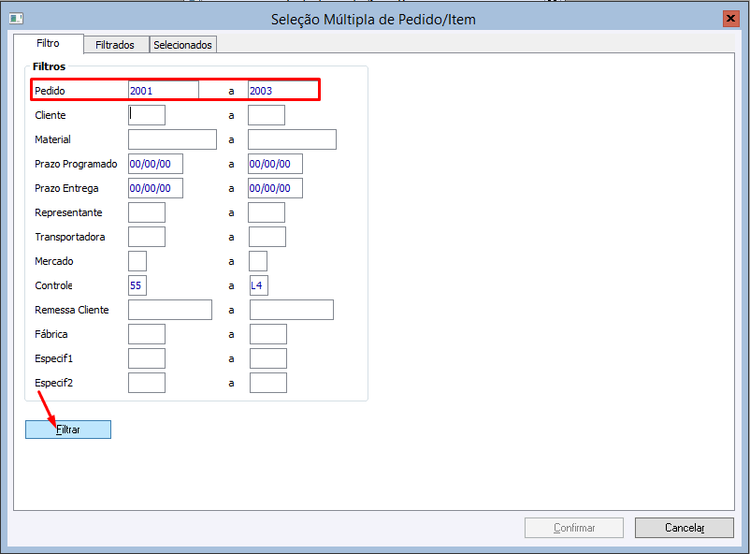Image resolution: width=750 pixels, height=554 pixels.
Task: Click the Remessa Cliente end field
Action: (x=292, y=310)
